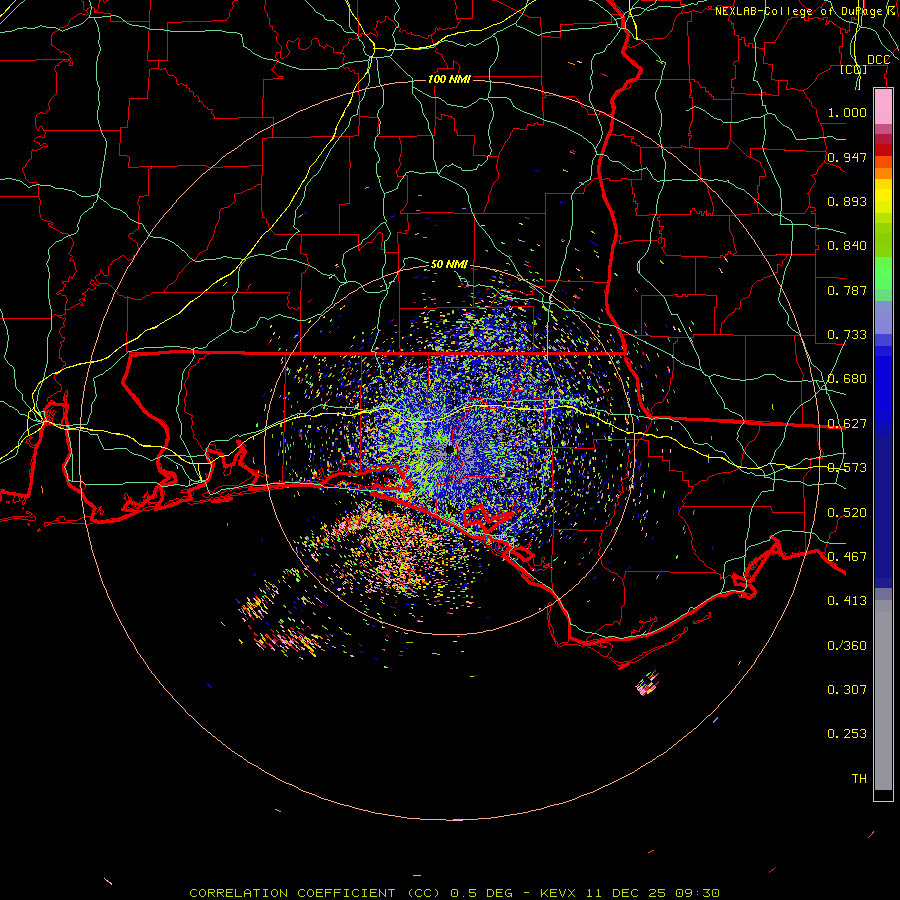This screenshot has height=900, width=900.
Task: Click the black radar site dot
Action: [x=450, y=449]
